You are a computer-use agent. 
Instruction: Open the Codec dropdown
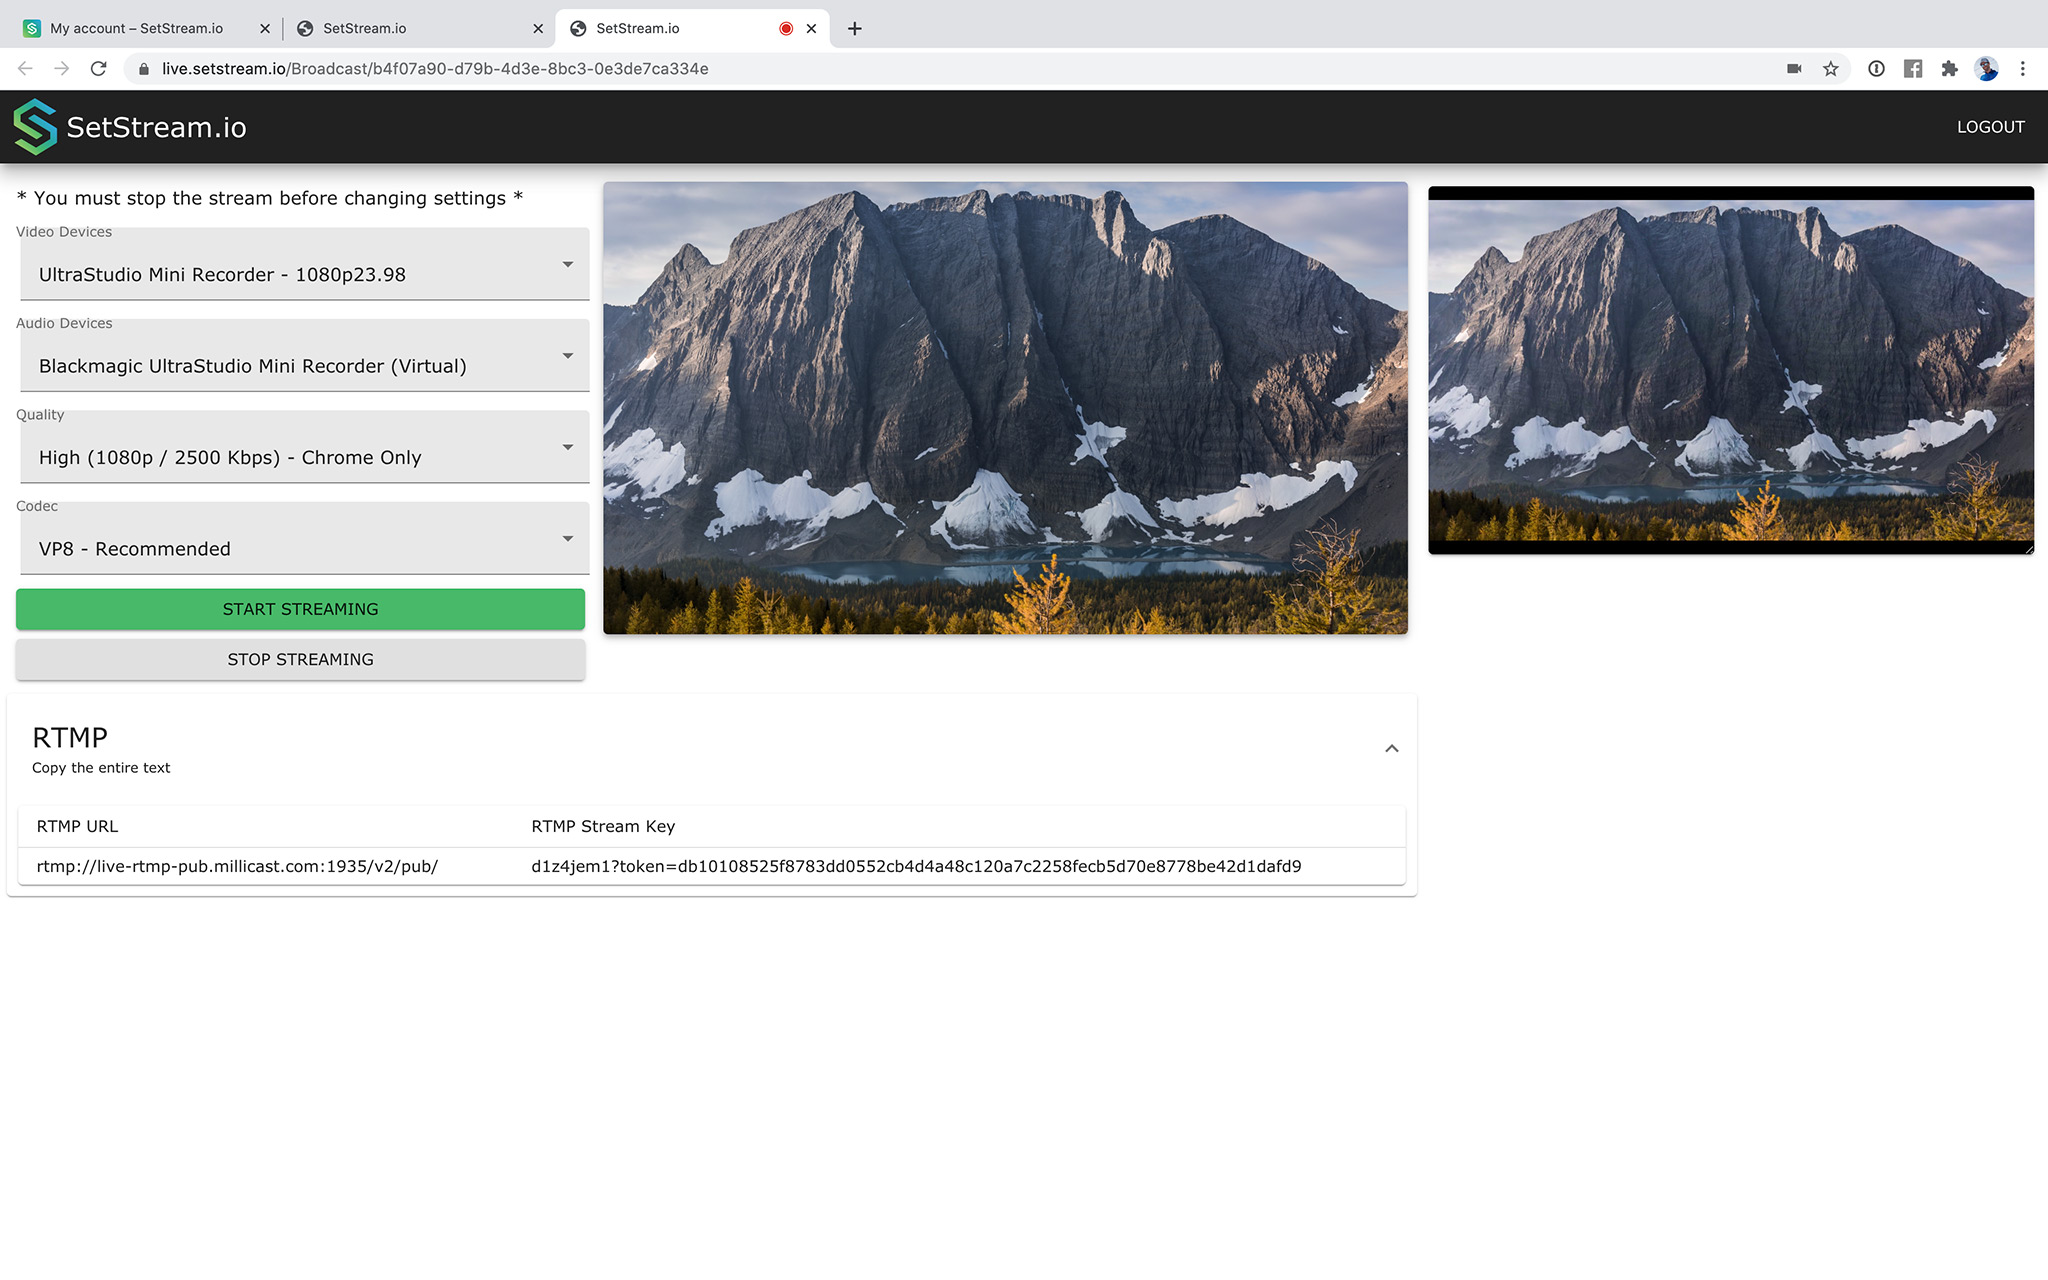[x=304, y=539]
